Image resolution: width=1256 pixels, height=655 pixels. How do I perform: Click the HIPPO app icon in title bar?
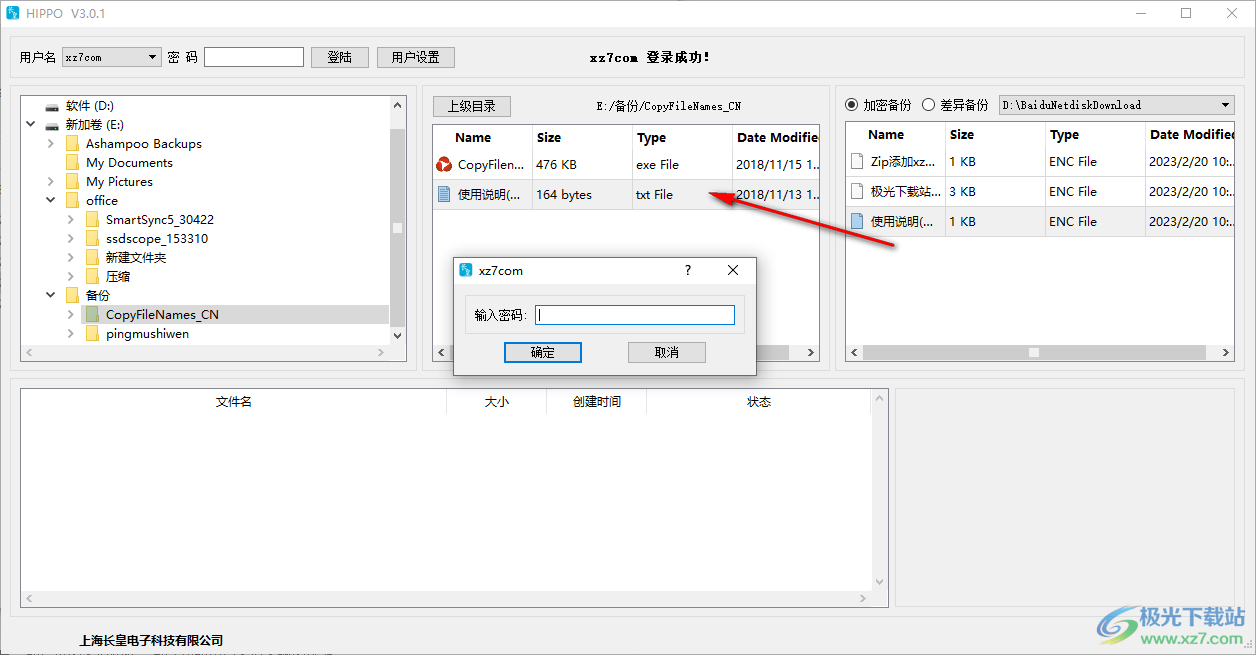pyautogui.click(x=13, y=13)
